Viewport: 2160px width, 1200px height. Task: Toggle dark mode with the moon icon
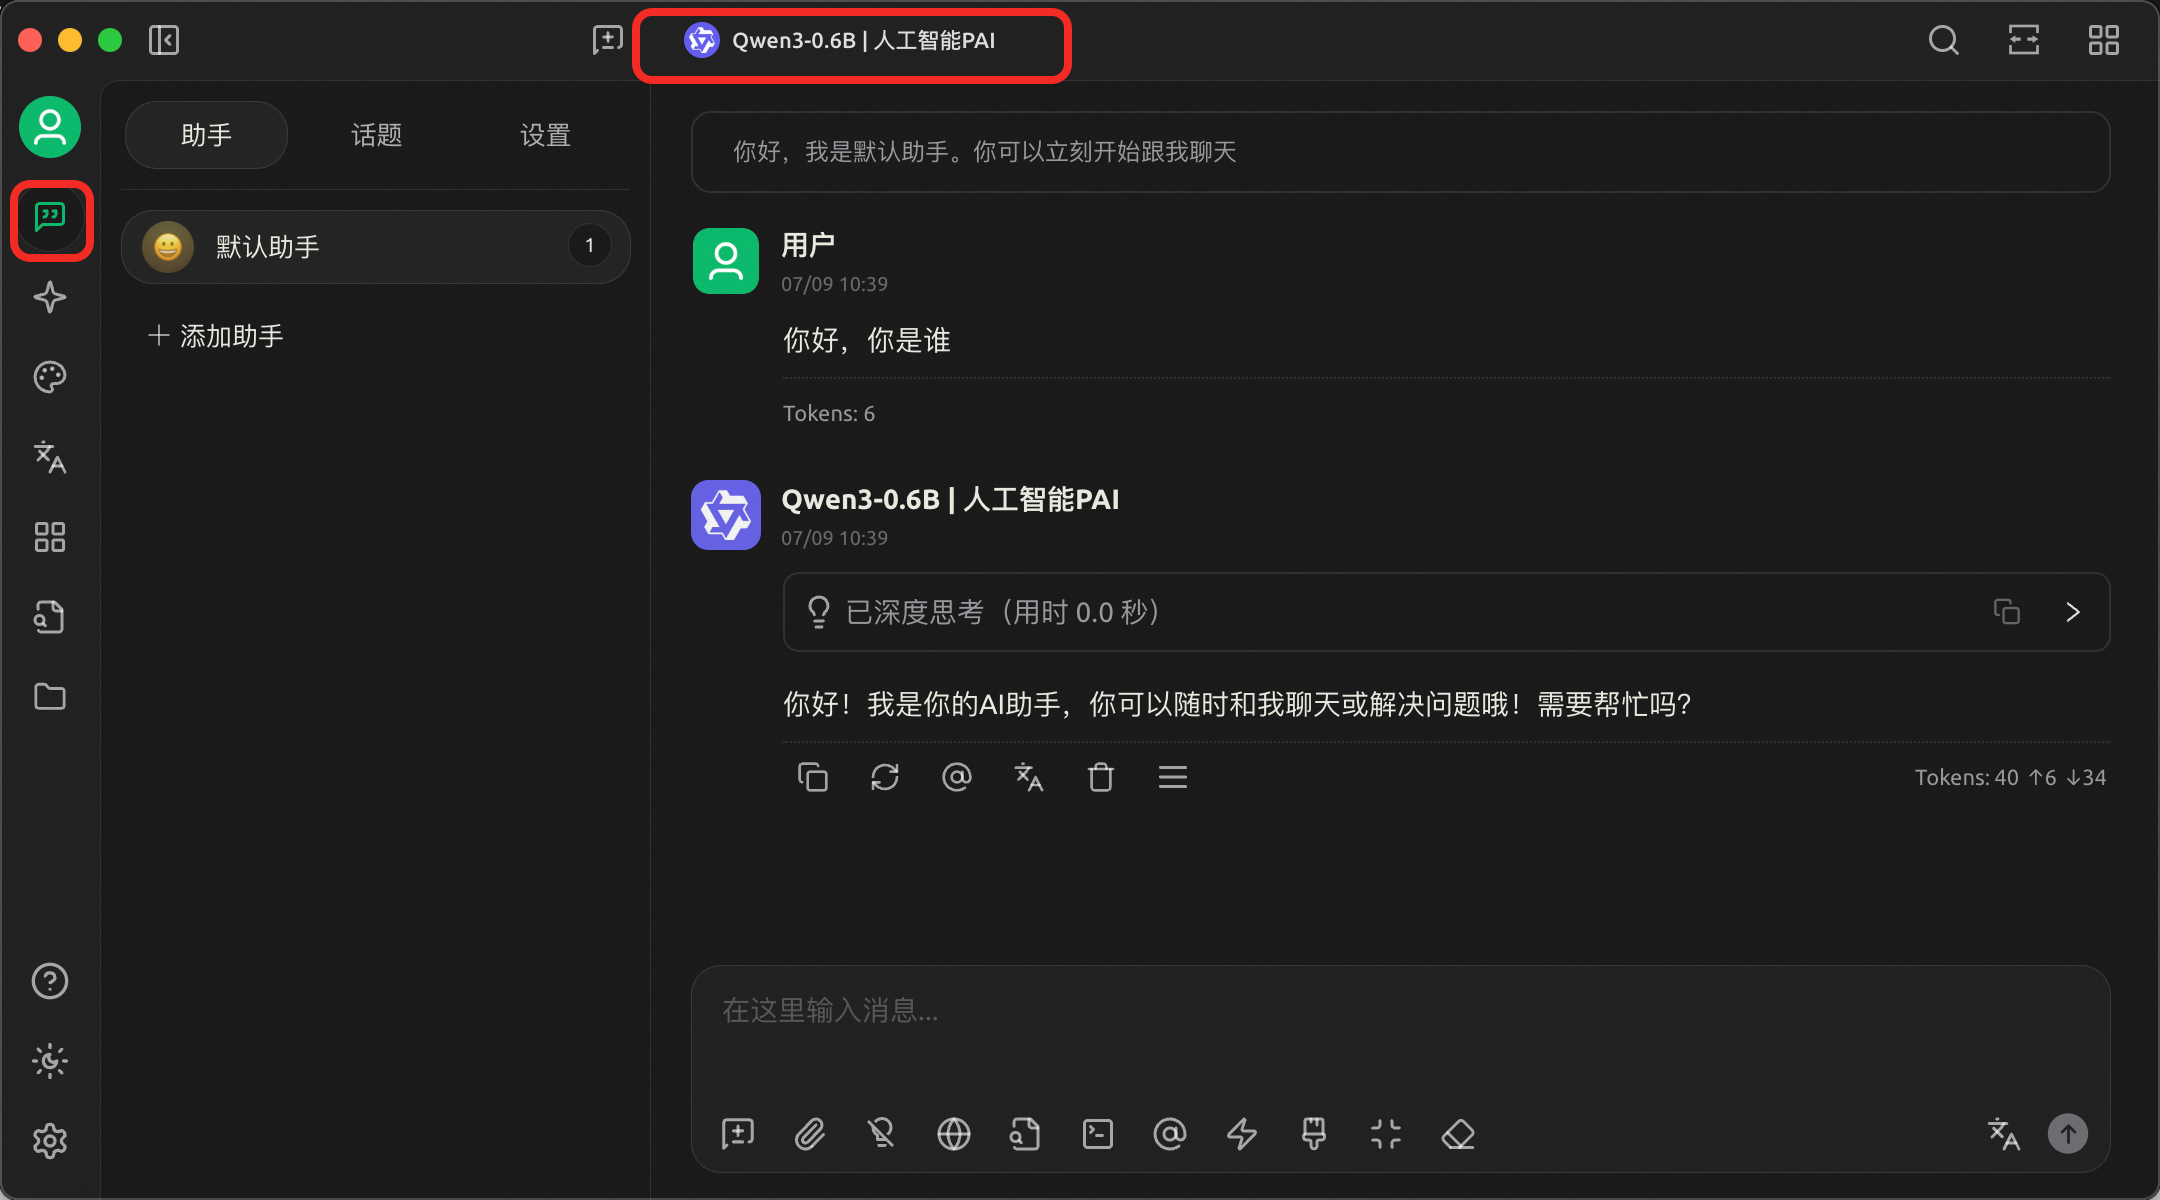[x=50, y=1061]
